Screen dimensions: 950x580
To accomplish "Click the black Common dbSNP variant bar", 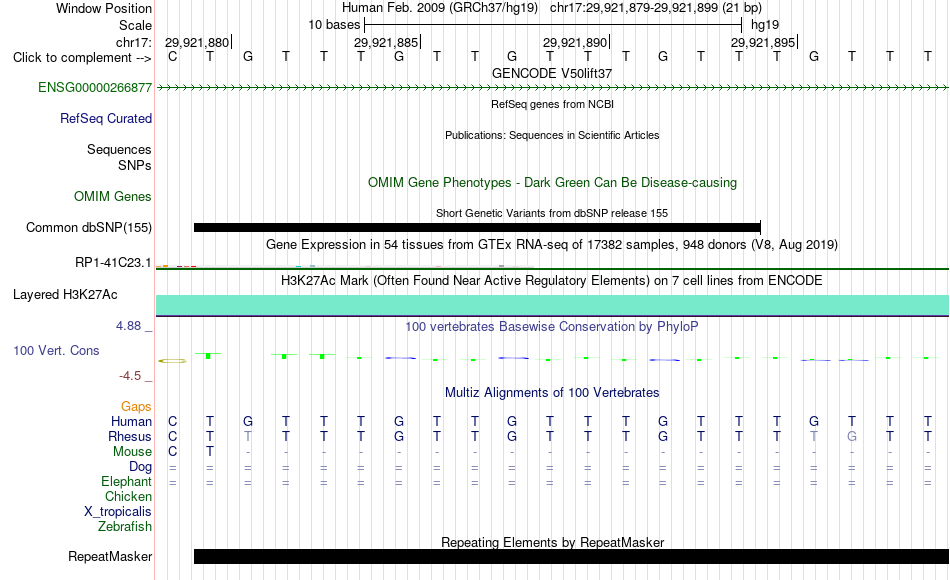I will point(477,228).
